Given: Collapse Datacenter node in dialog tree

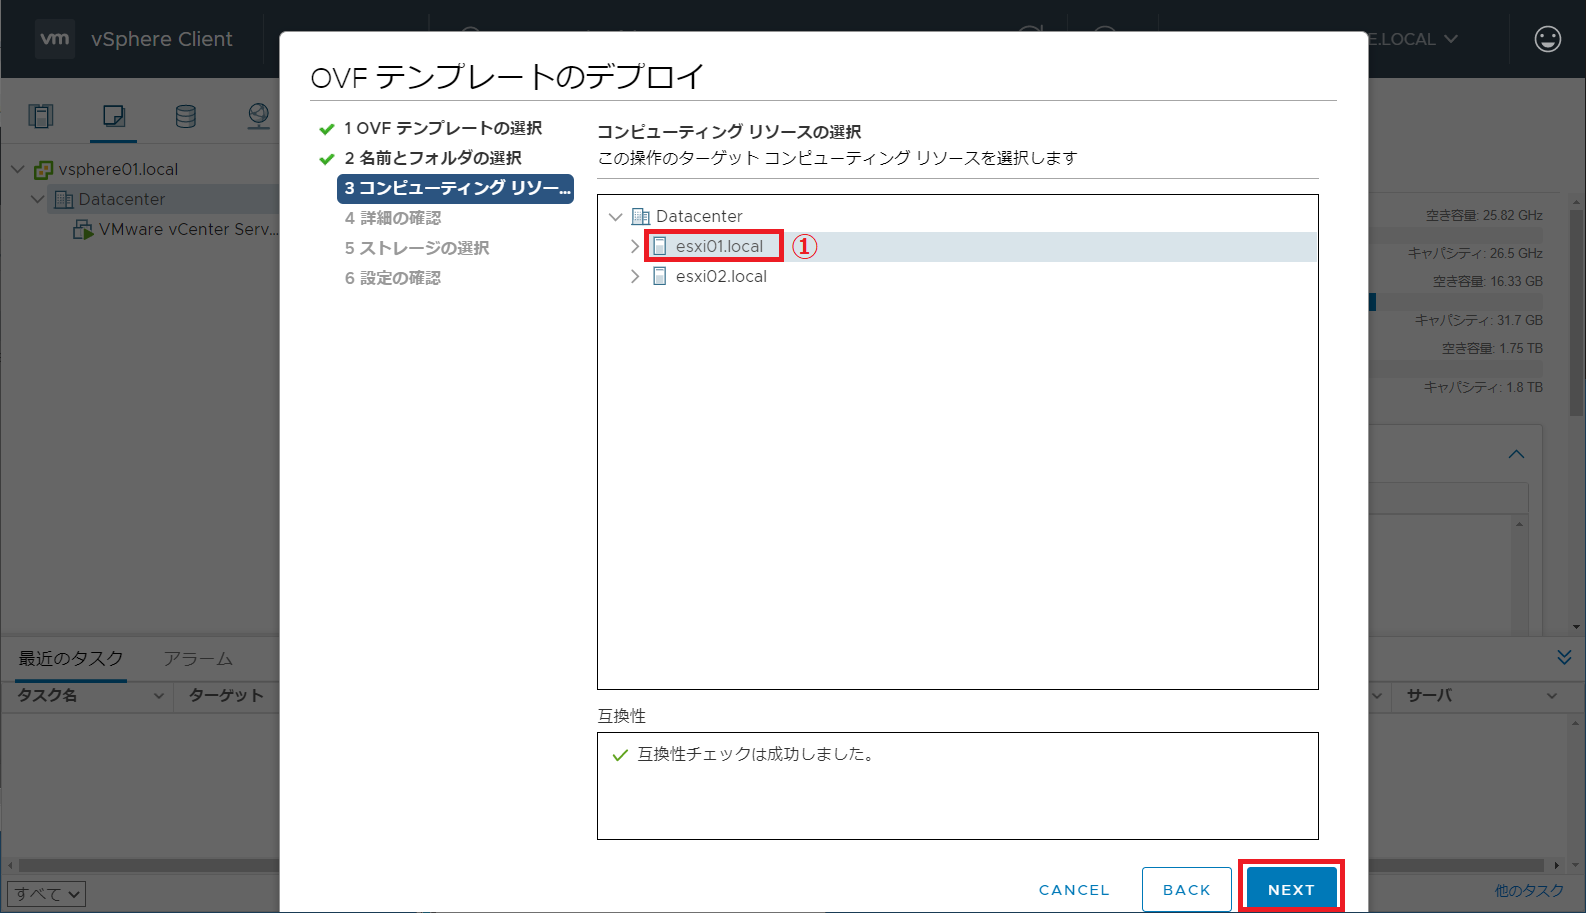Looking at the screenshot, I should pos(616,216).
